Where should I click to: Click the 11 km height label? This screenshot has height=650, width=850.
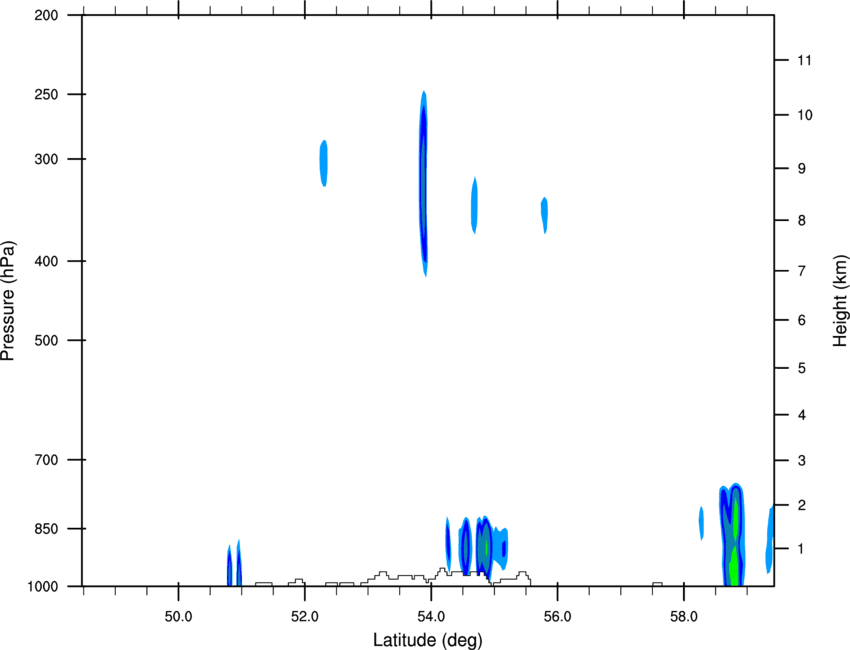(804, 60)
